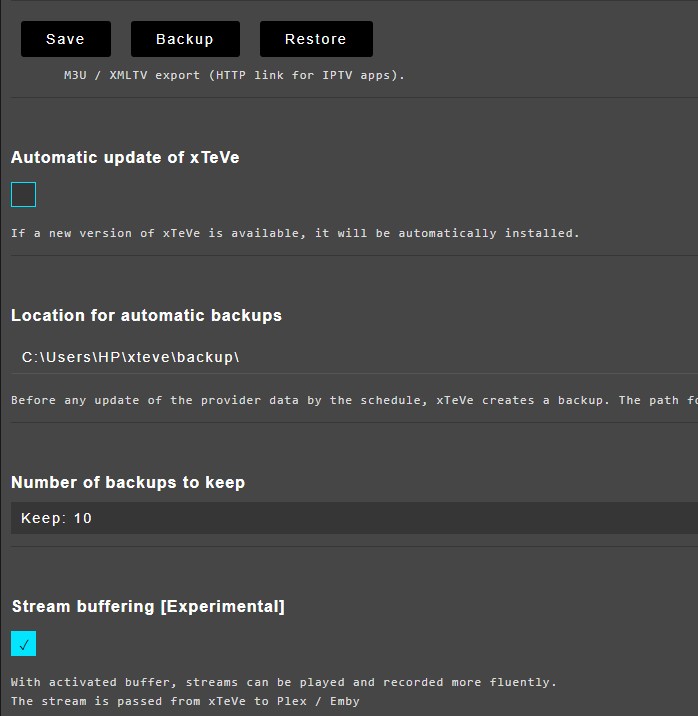Click the Backup button
698x716 pixels.
[x=185, y=39]
